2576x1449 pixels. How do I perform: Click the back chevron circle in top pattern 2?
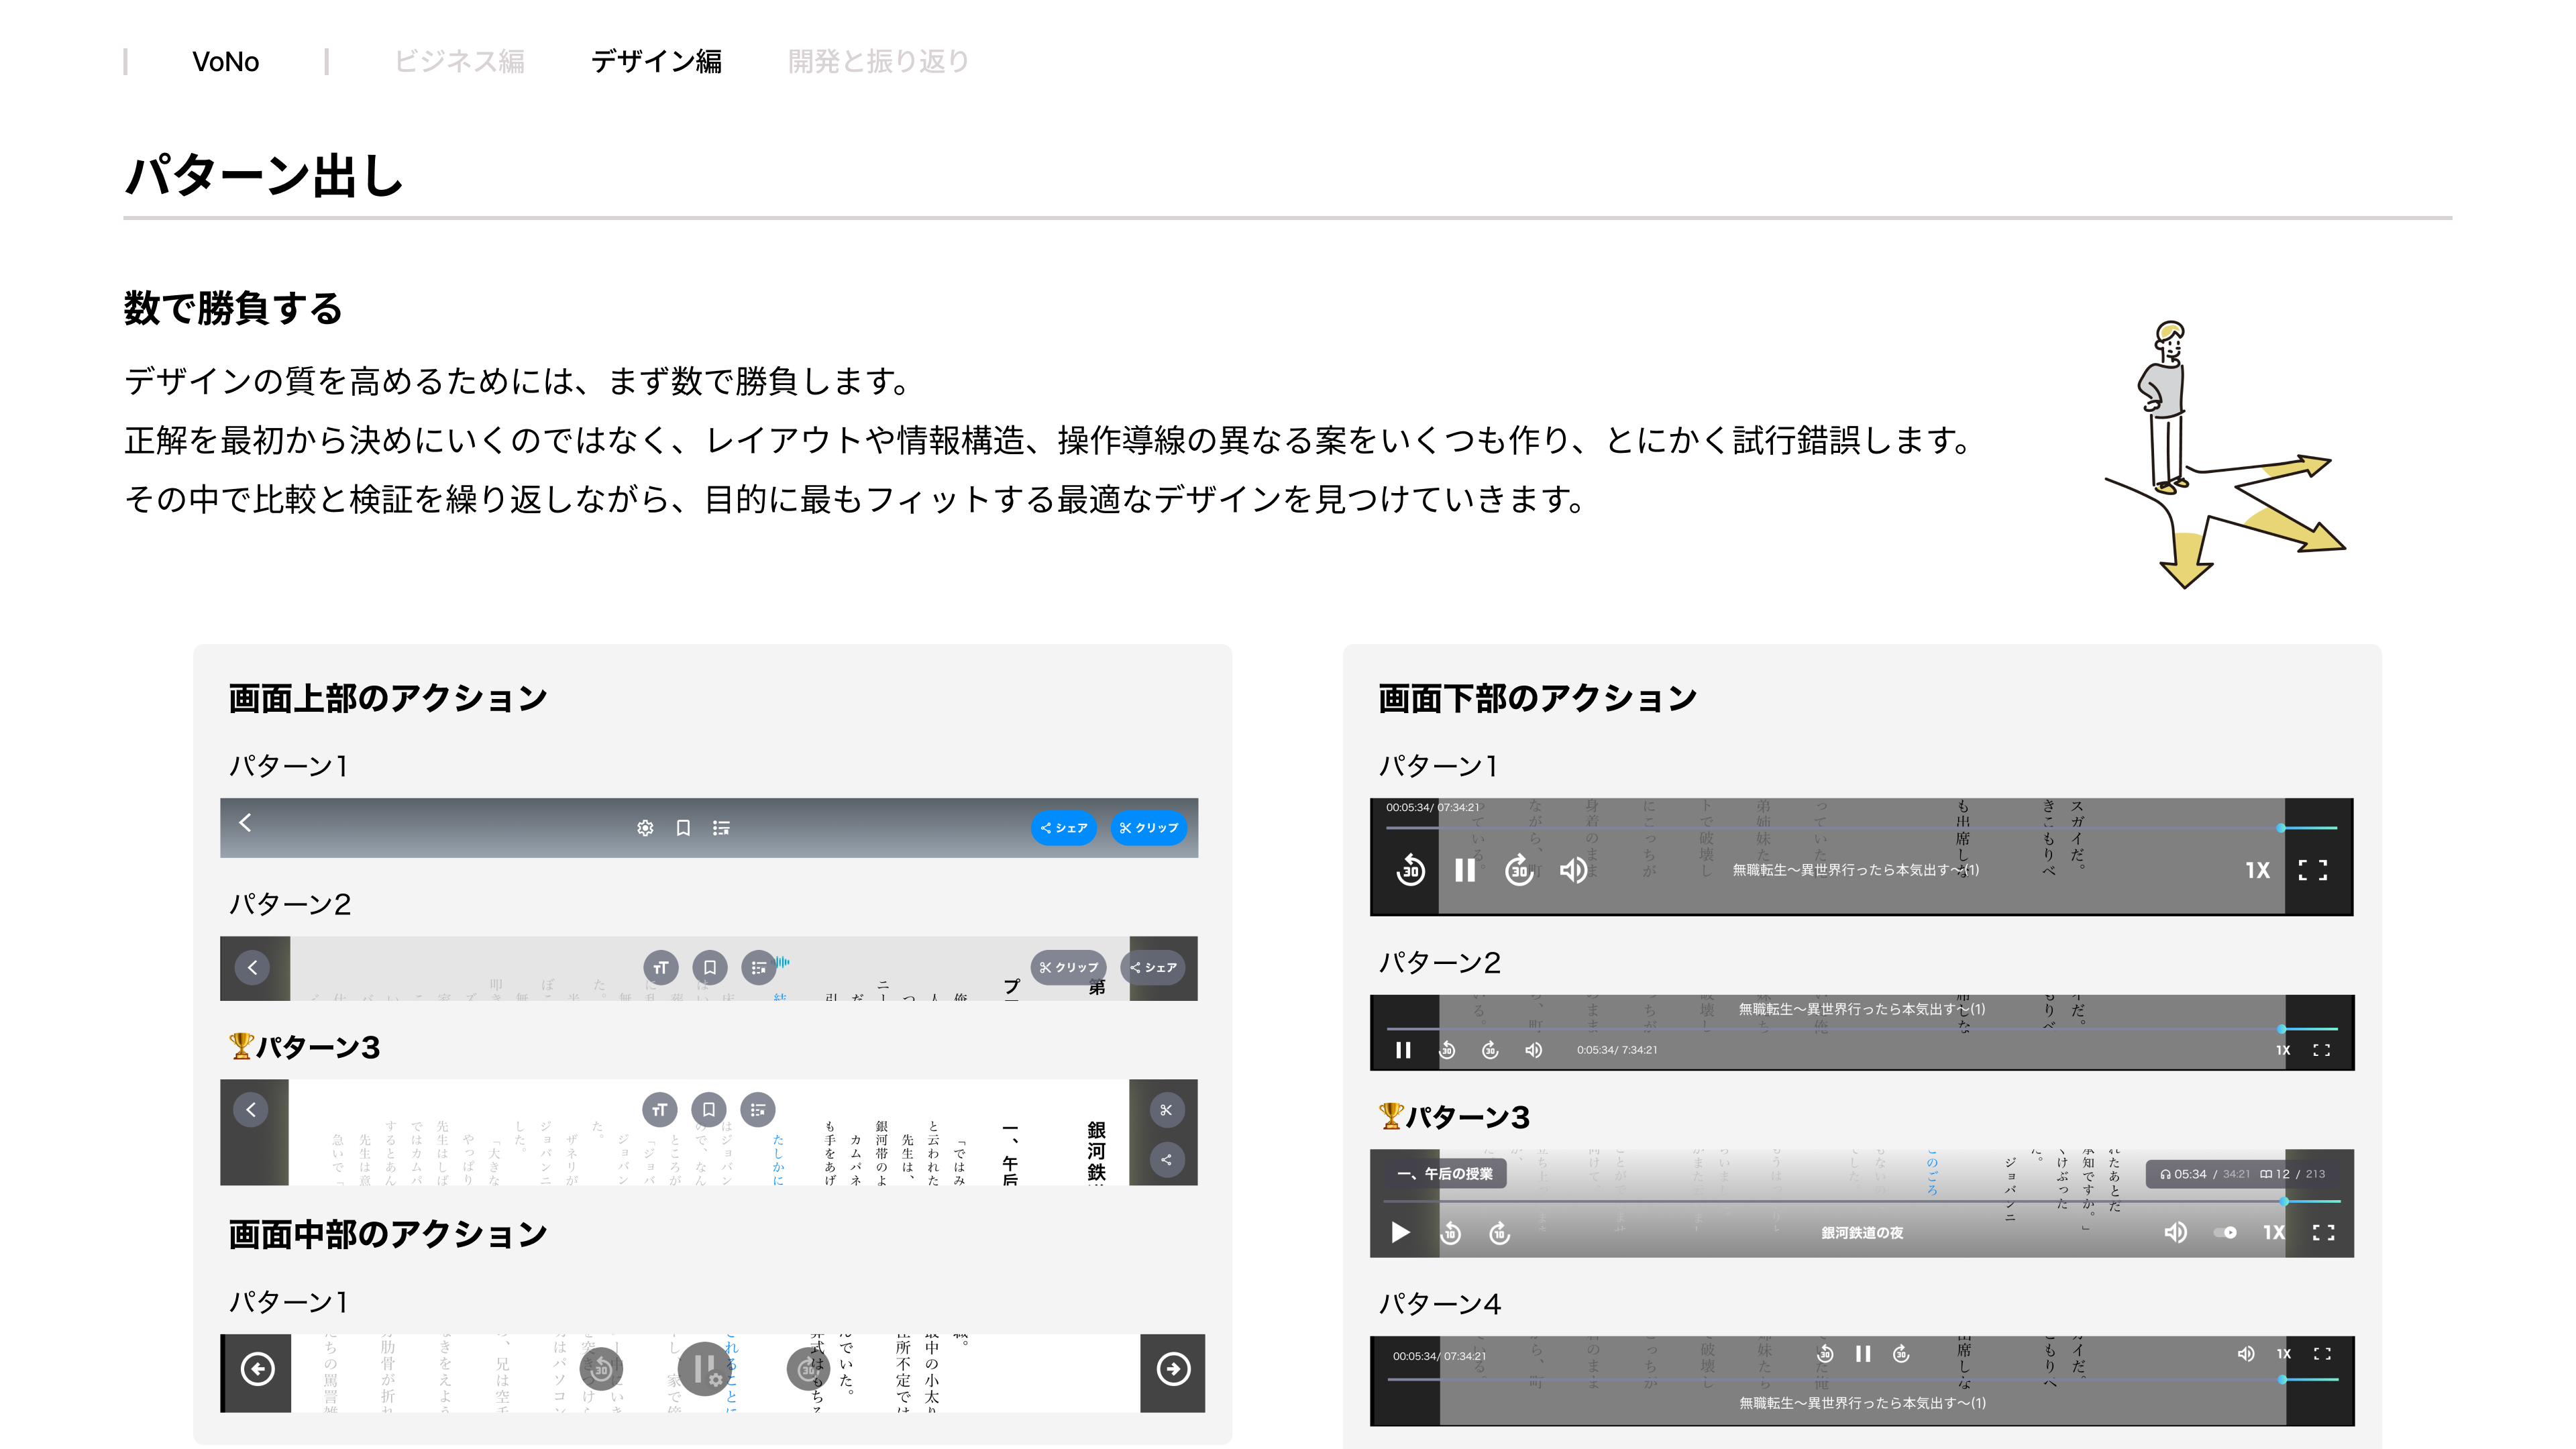[x=252, y=967]
